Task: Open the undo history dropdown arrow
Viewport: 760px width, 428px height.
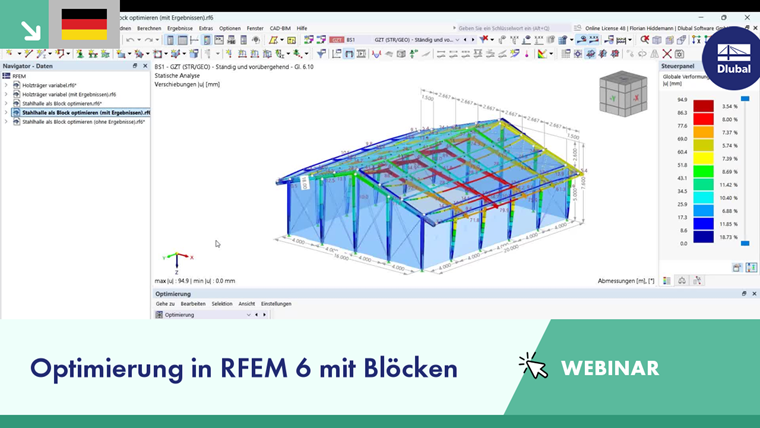Action: [139, 40]
